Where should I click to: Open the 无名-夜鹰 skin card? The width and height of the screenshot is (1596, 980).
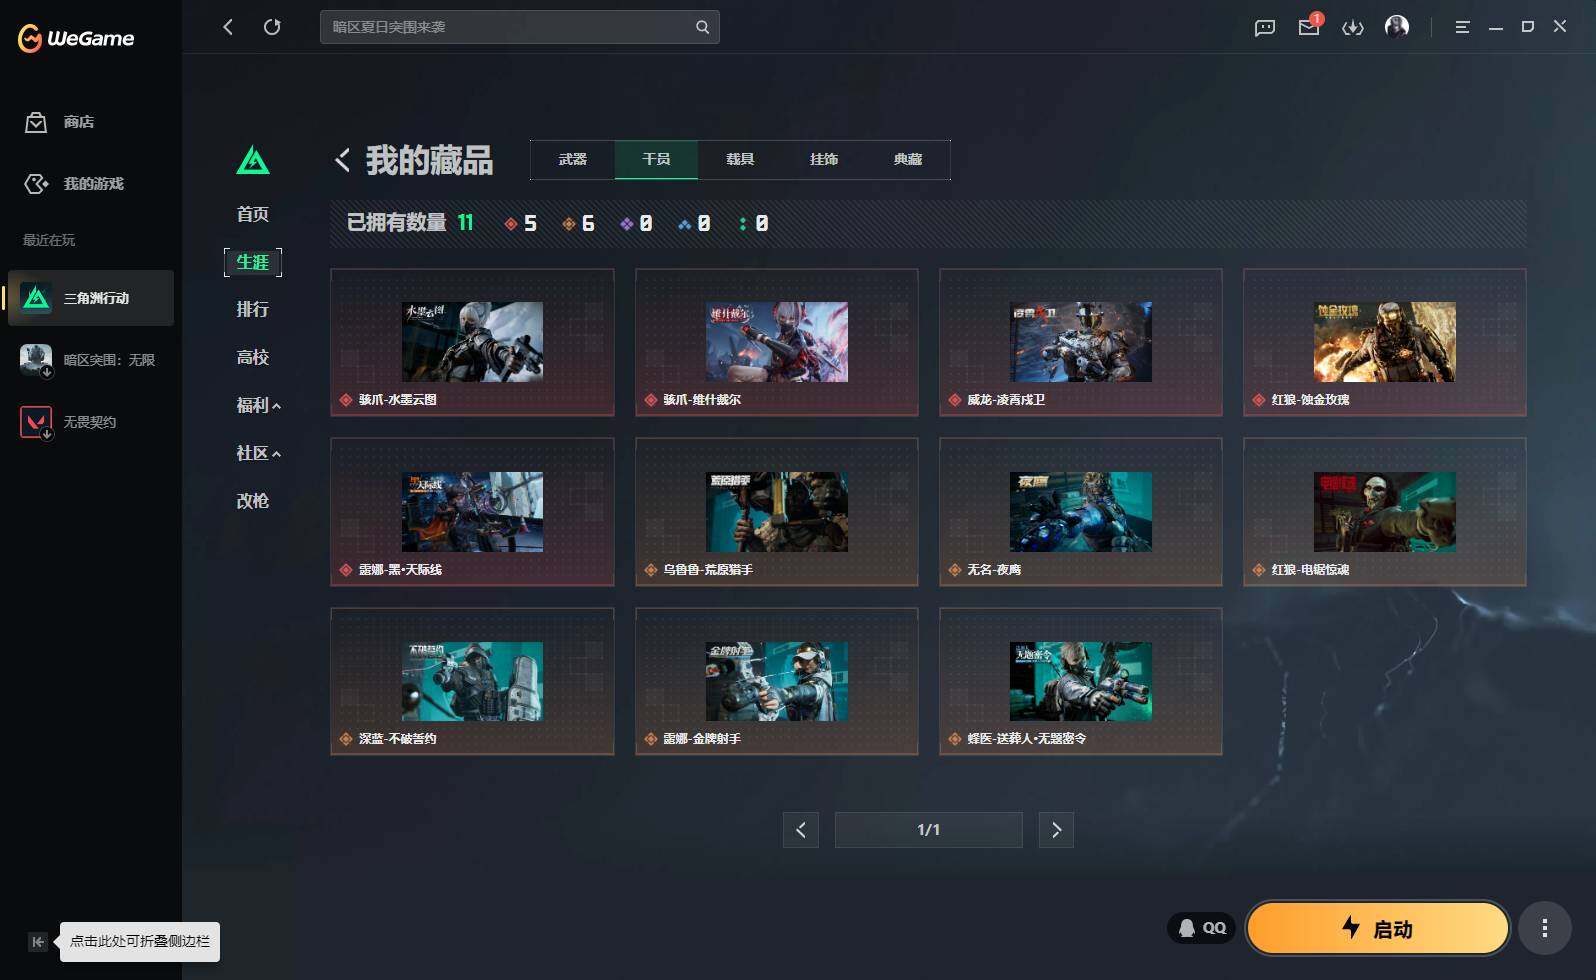[x=1081, y=512]
